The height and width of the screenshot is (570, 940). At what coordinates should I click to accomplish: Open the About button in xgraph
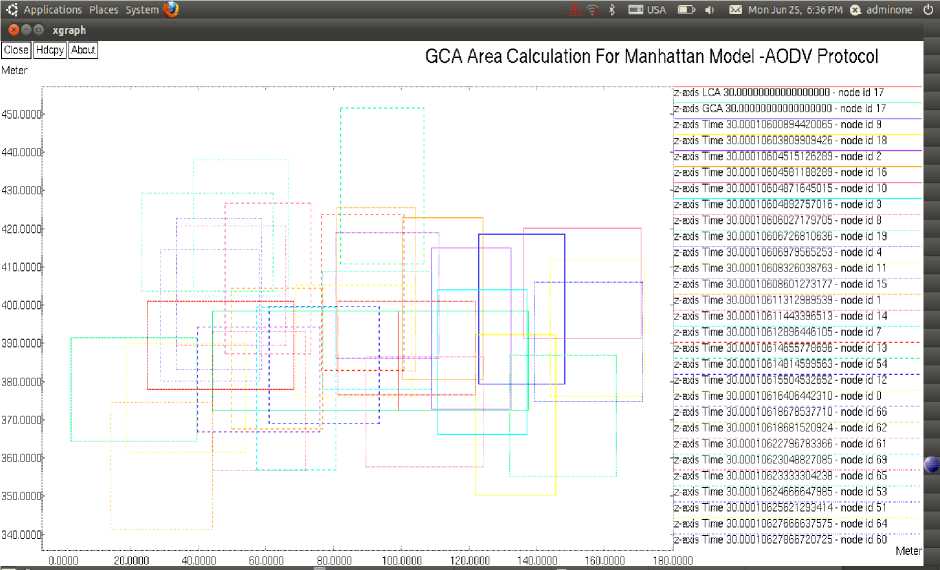[83, 50]
